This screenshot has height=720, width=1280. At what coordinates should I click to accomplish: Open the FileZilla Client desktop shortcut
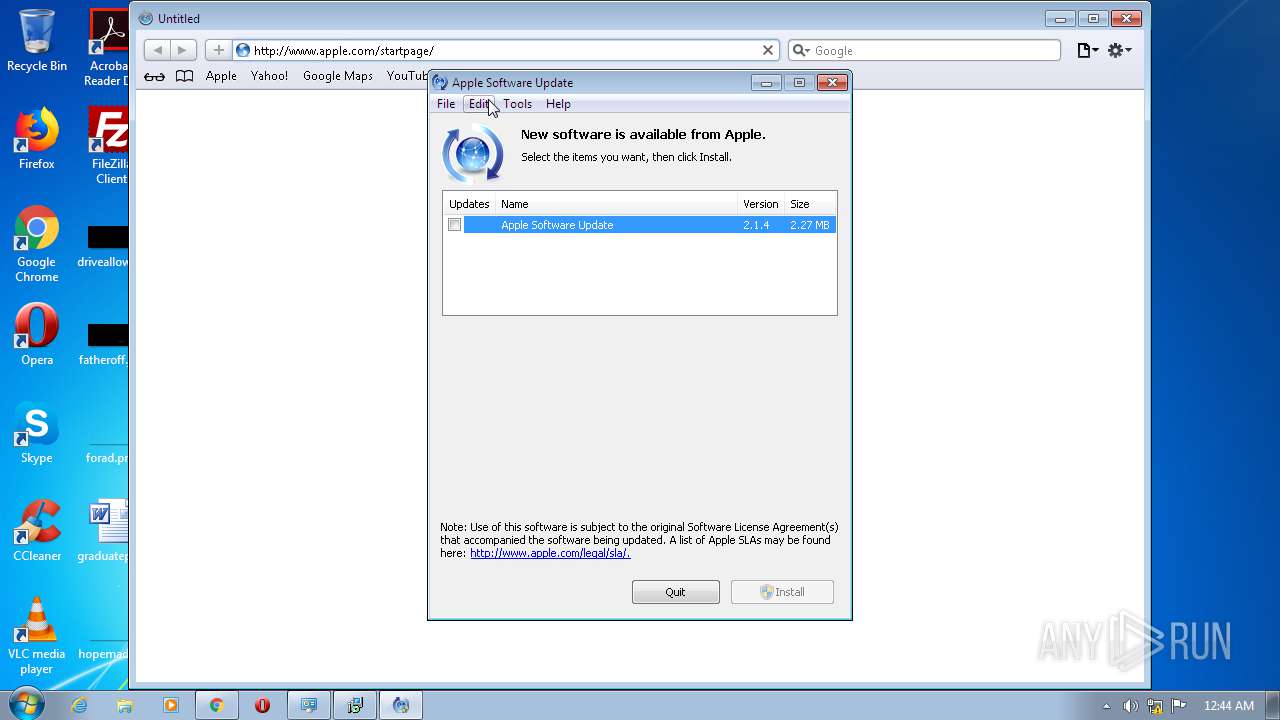pyautogui.click(x=109, y=145)
